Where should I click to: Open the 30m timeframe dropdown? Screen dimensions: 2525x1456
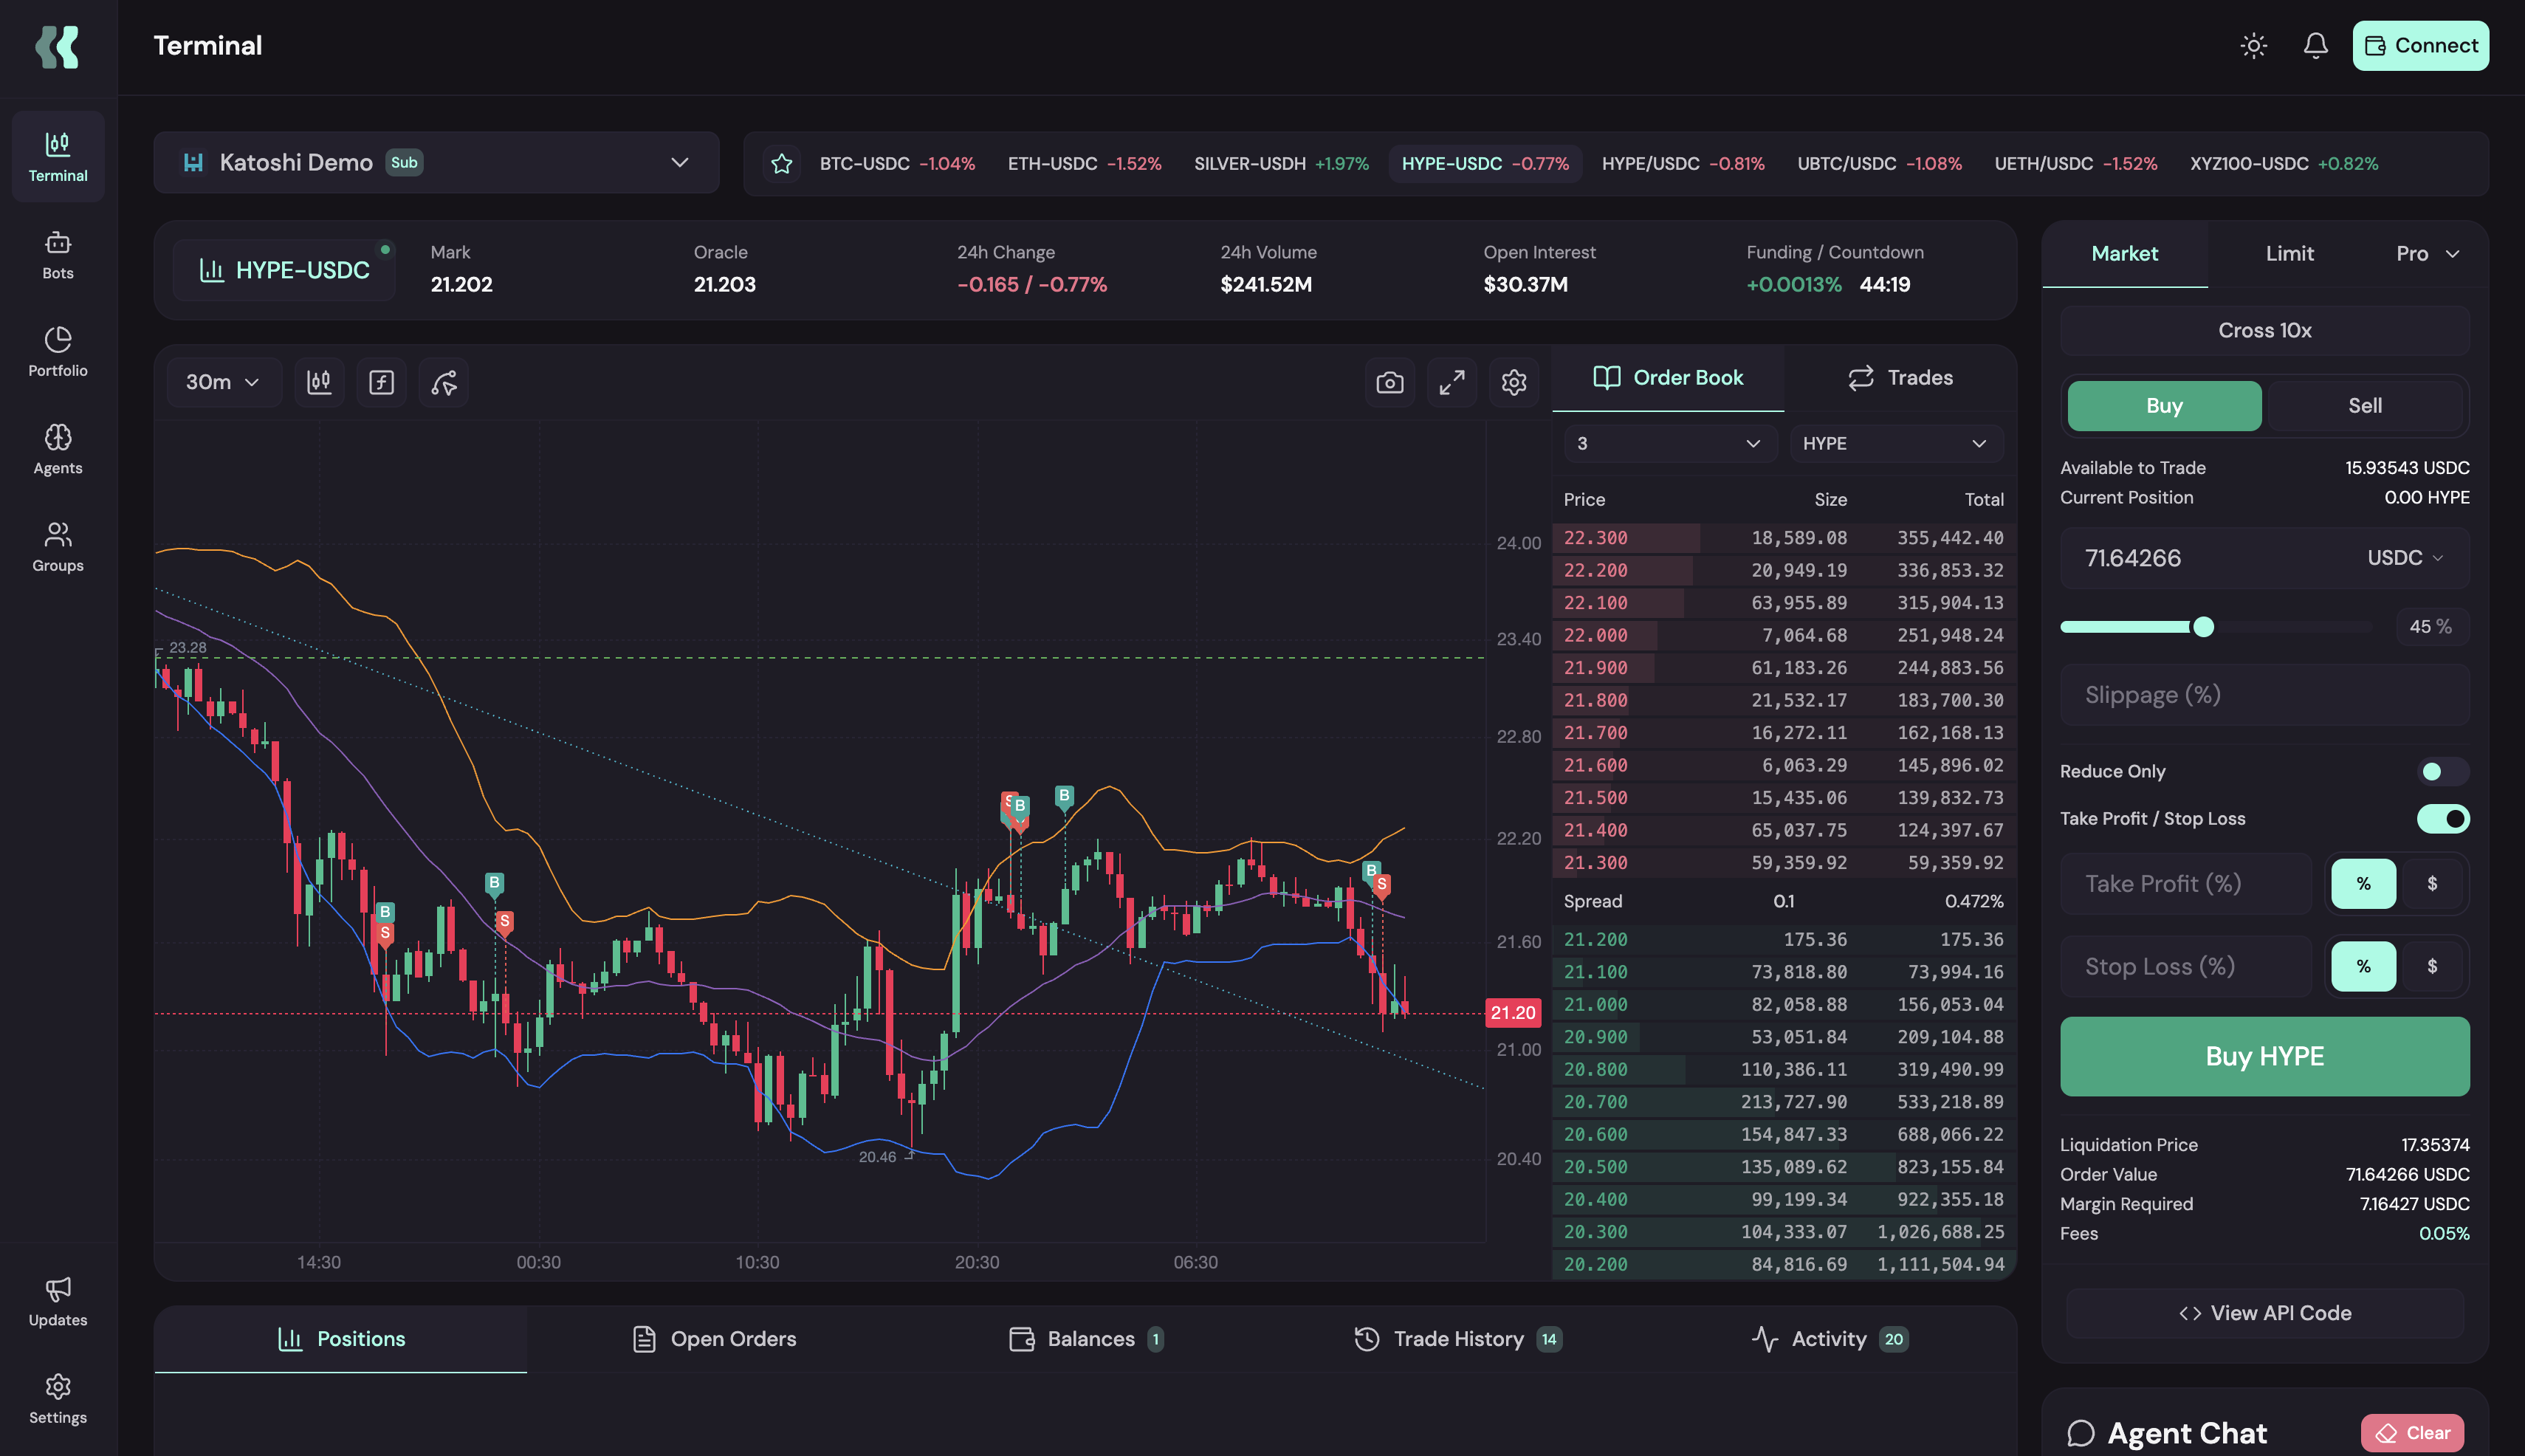222,382
